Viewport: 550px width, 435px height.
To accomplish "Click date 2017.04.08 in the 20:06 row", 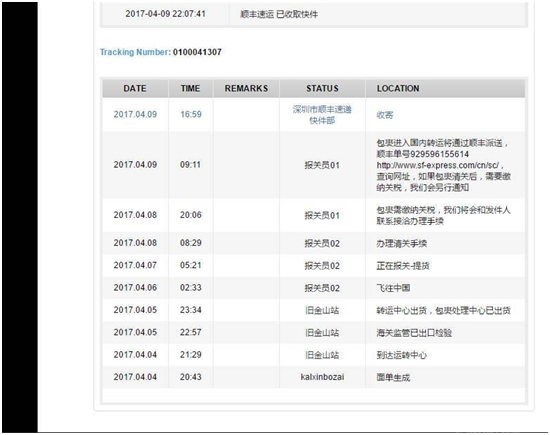I will tap(135, 215).
